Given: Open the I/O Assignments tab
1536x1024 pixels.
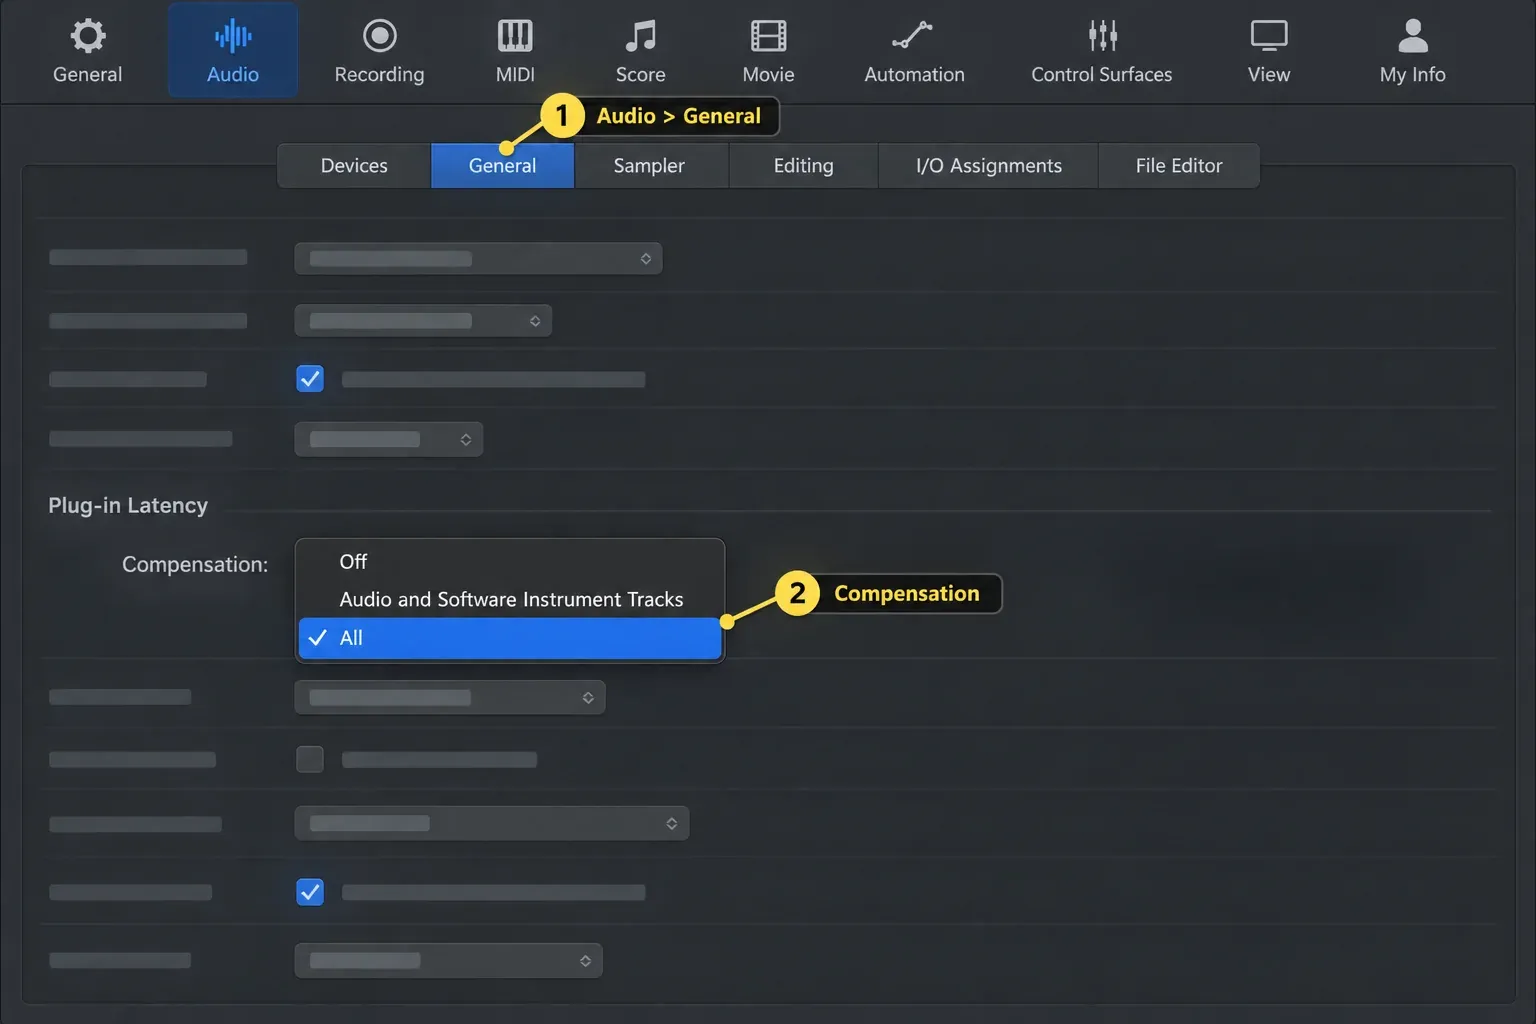Looking at the screenshot, I should coord(988,166).
